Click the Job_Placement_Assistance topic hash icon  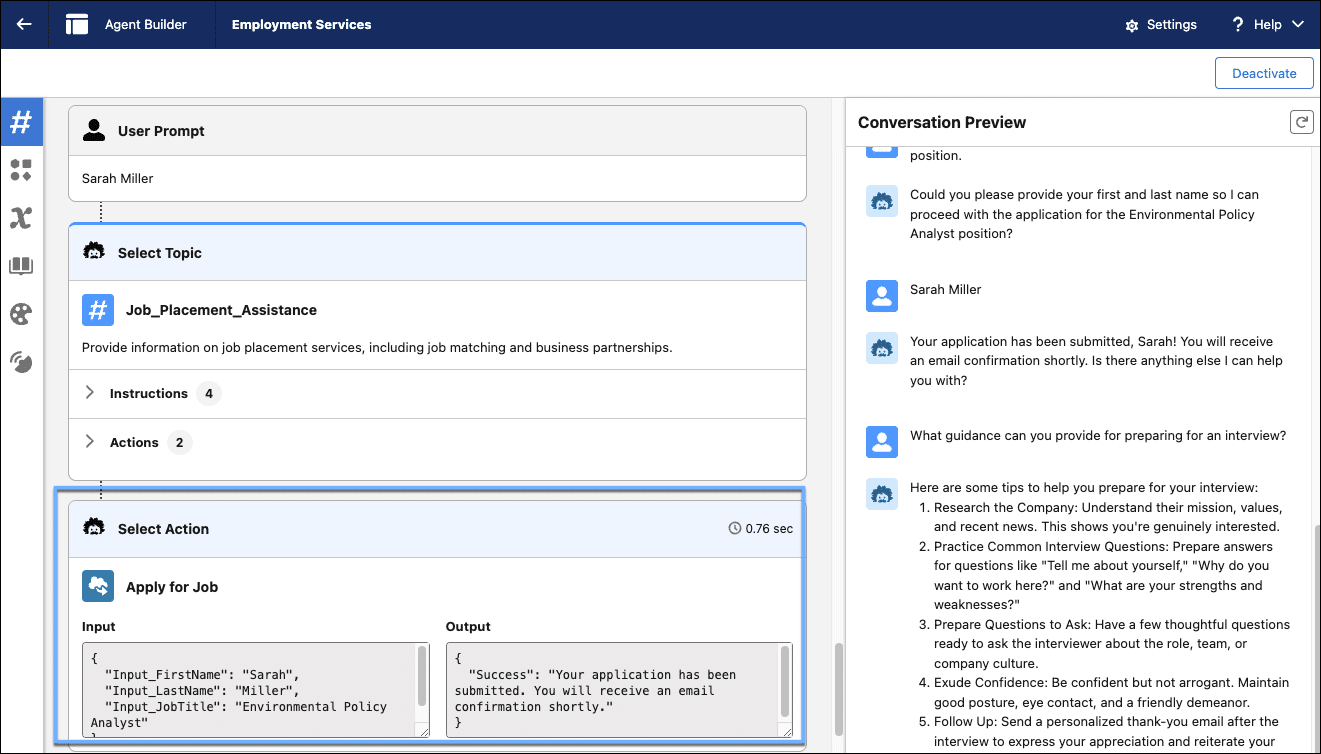coord(98,310)
